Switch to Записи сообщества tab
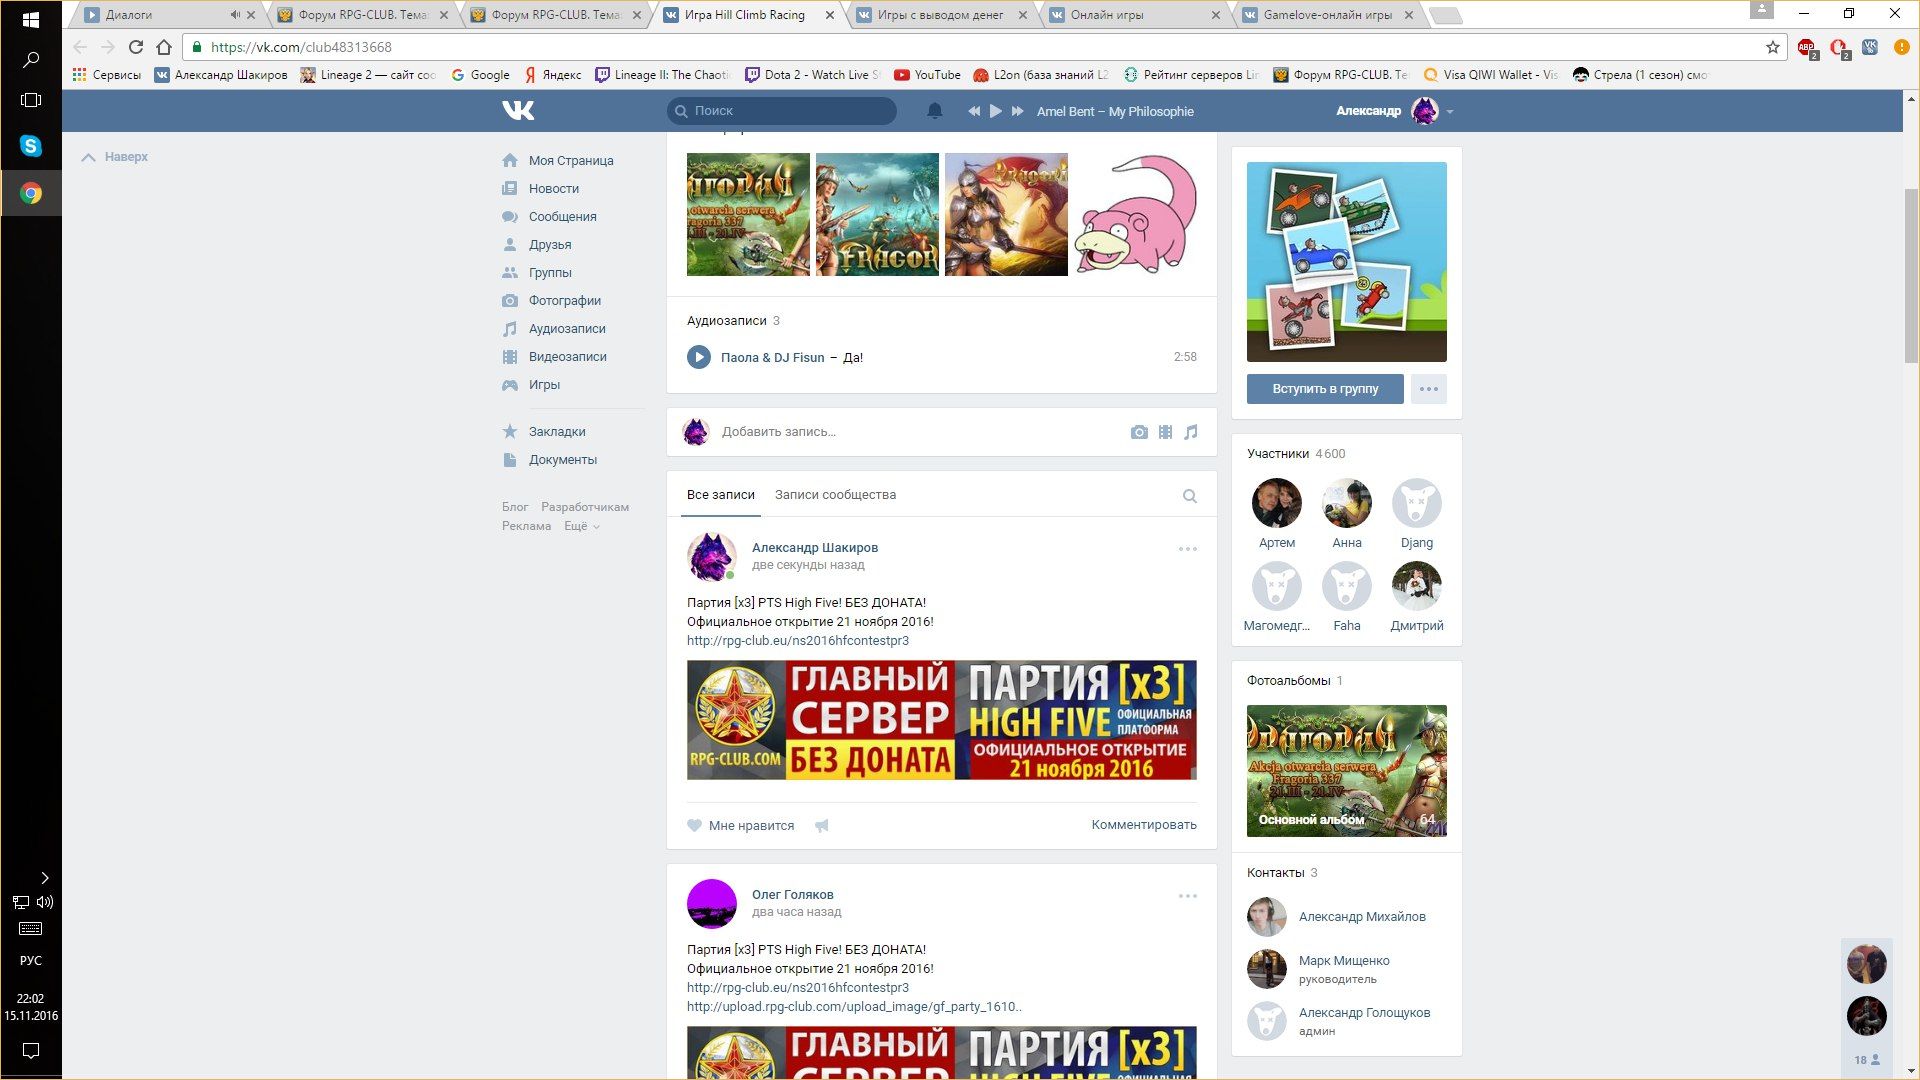 pyautogui.click(x=835, y=495)
